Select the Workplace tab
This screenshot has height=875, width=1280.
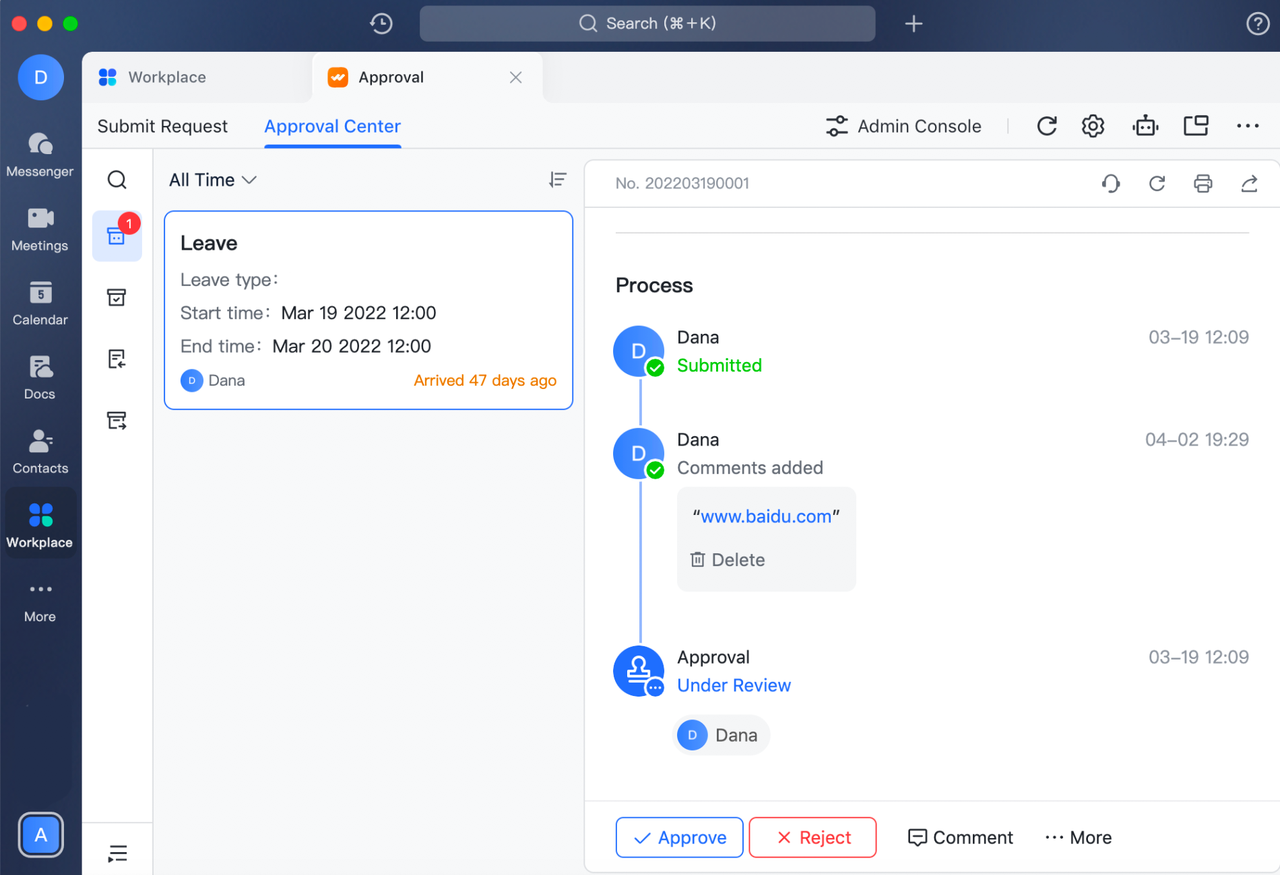click(x=166, y=77)
